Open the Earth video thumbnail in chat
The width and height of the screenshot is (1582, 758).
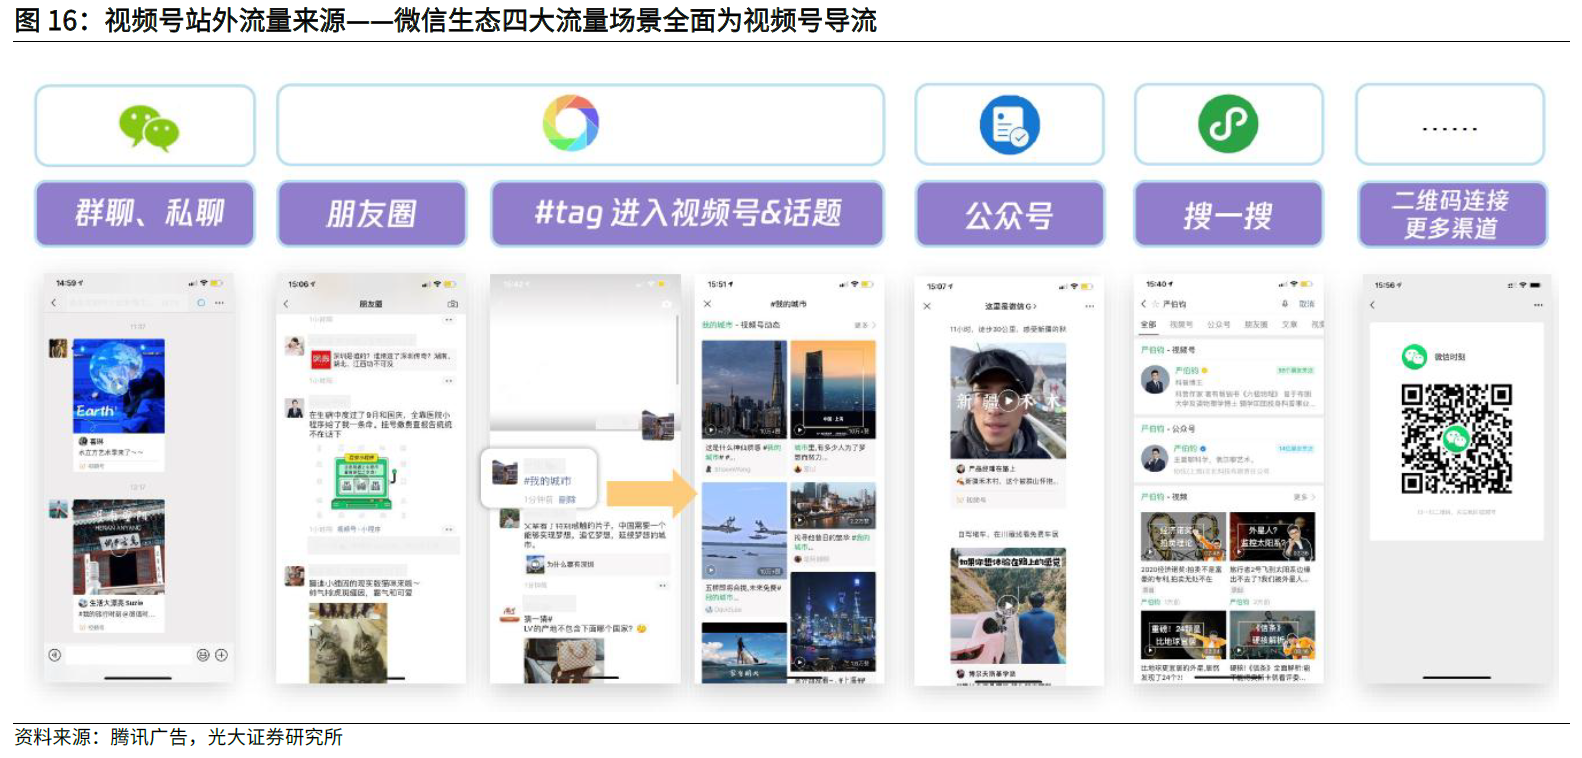[x=120, y=385]
